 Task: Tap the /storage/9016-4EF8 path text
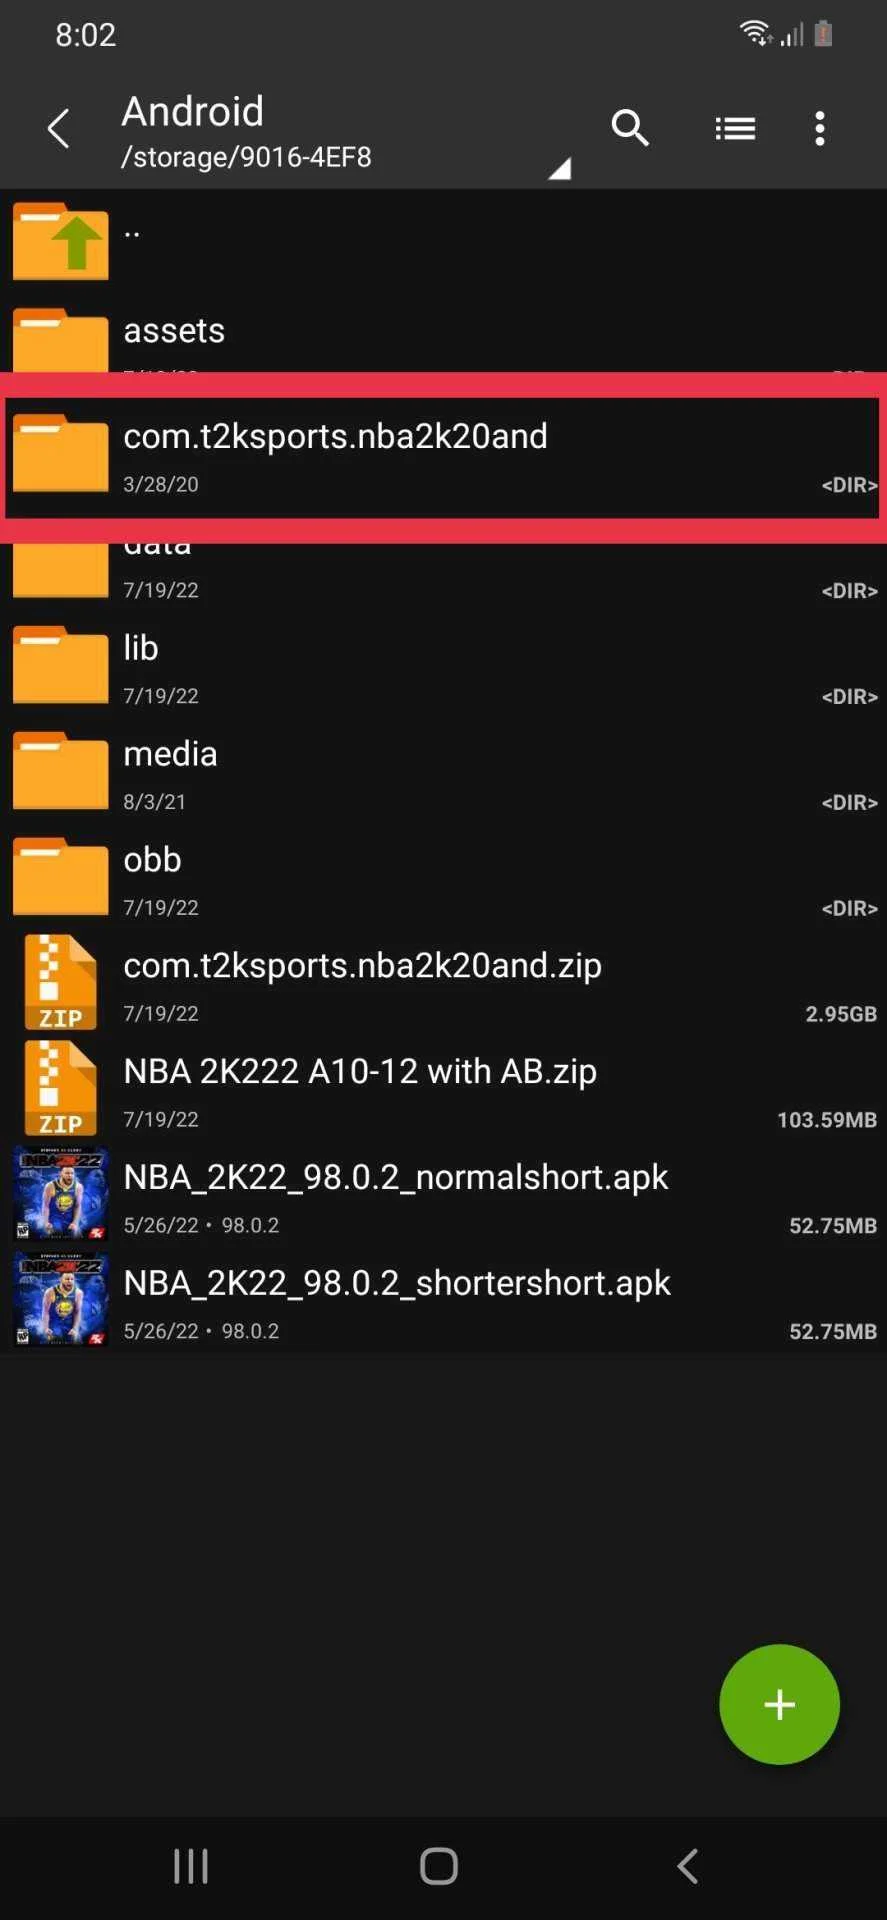[246, 157]
